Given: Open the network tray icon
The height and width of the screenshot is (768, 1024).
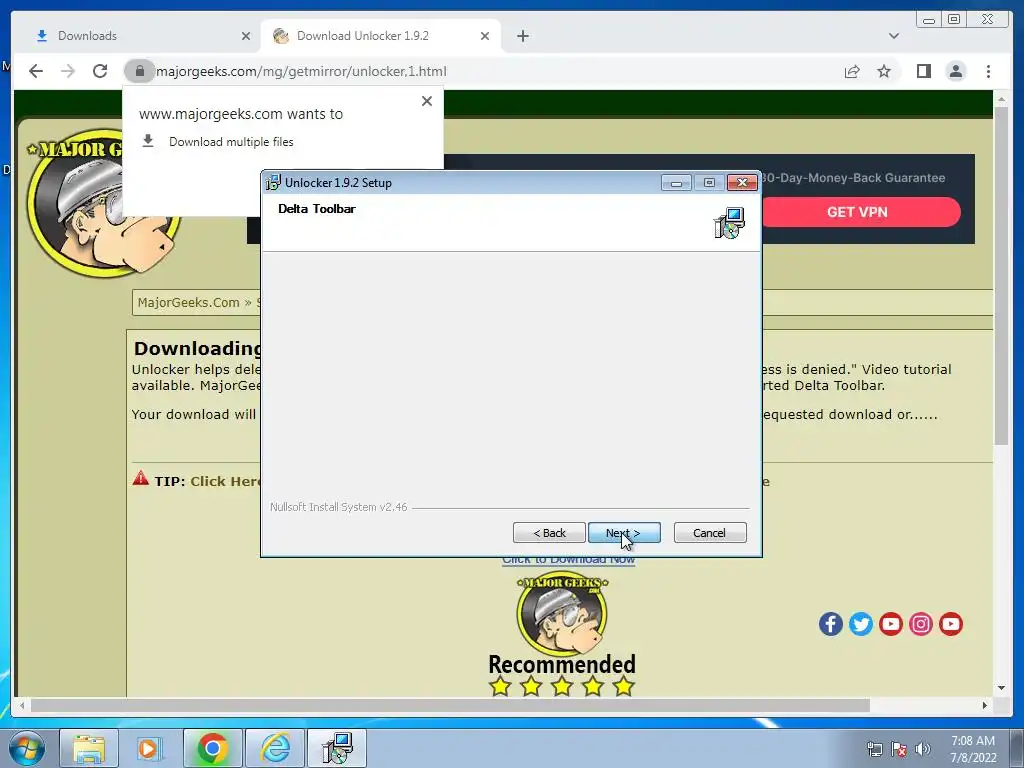Looking at the screenshot, I should point(874,749).
